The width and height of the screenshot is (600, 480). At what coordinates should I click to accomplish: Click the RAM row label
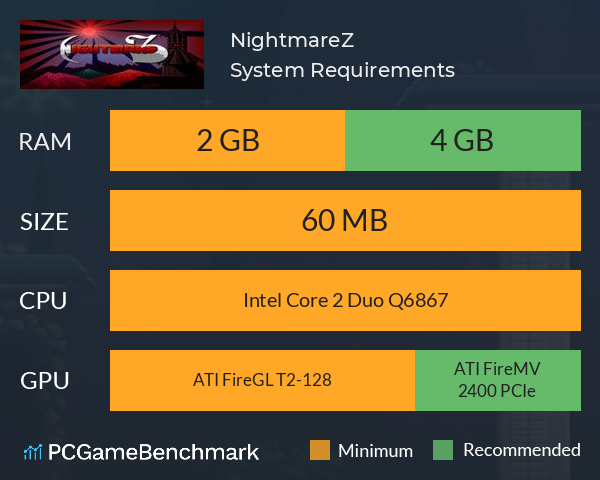pyautogui.click(x=45, y=142)
